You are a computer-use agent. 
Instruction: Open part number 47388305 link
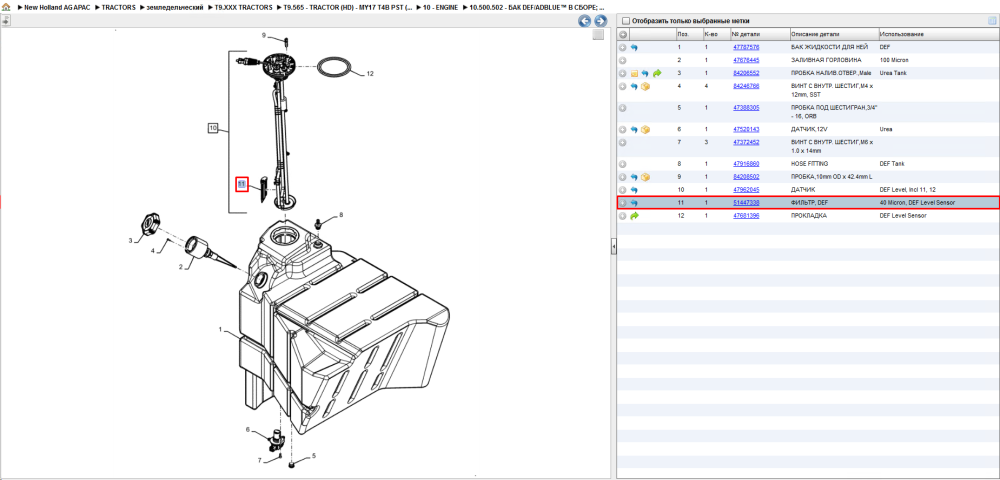[x=746, y=108]
